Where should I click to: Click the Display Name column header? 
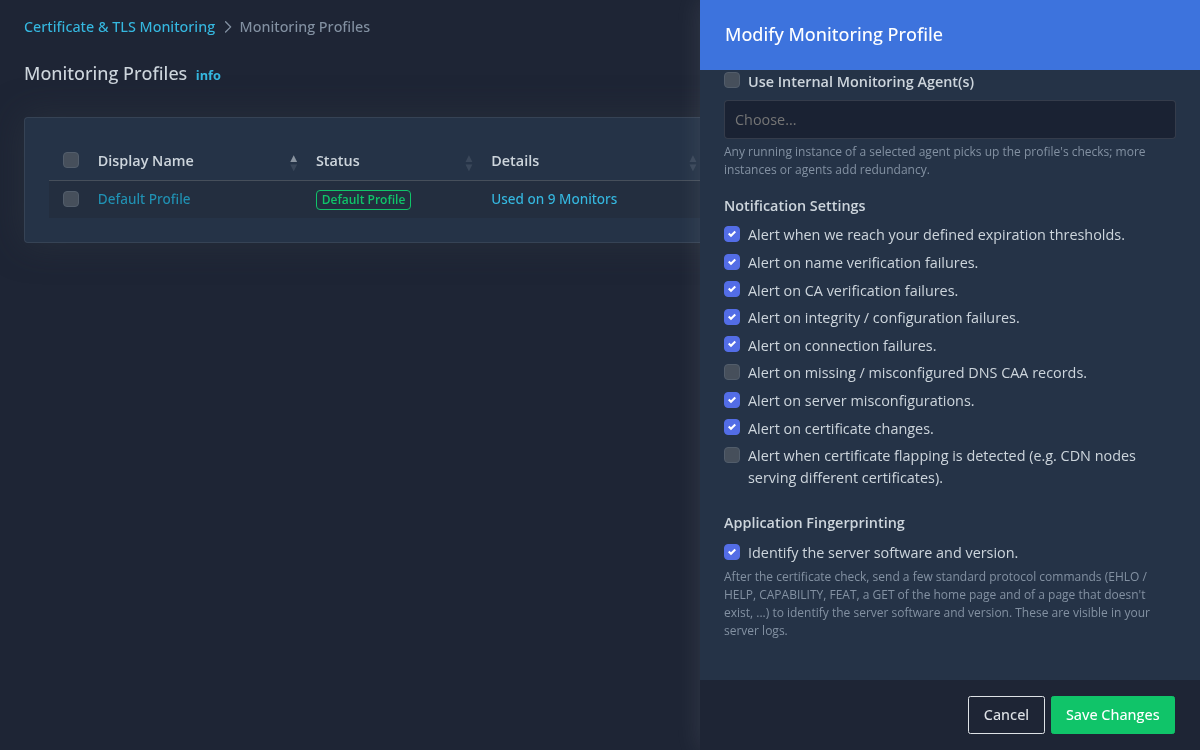[146, 161]
